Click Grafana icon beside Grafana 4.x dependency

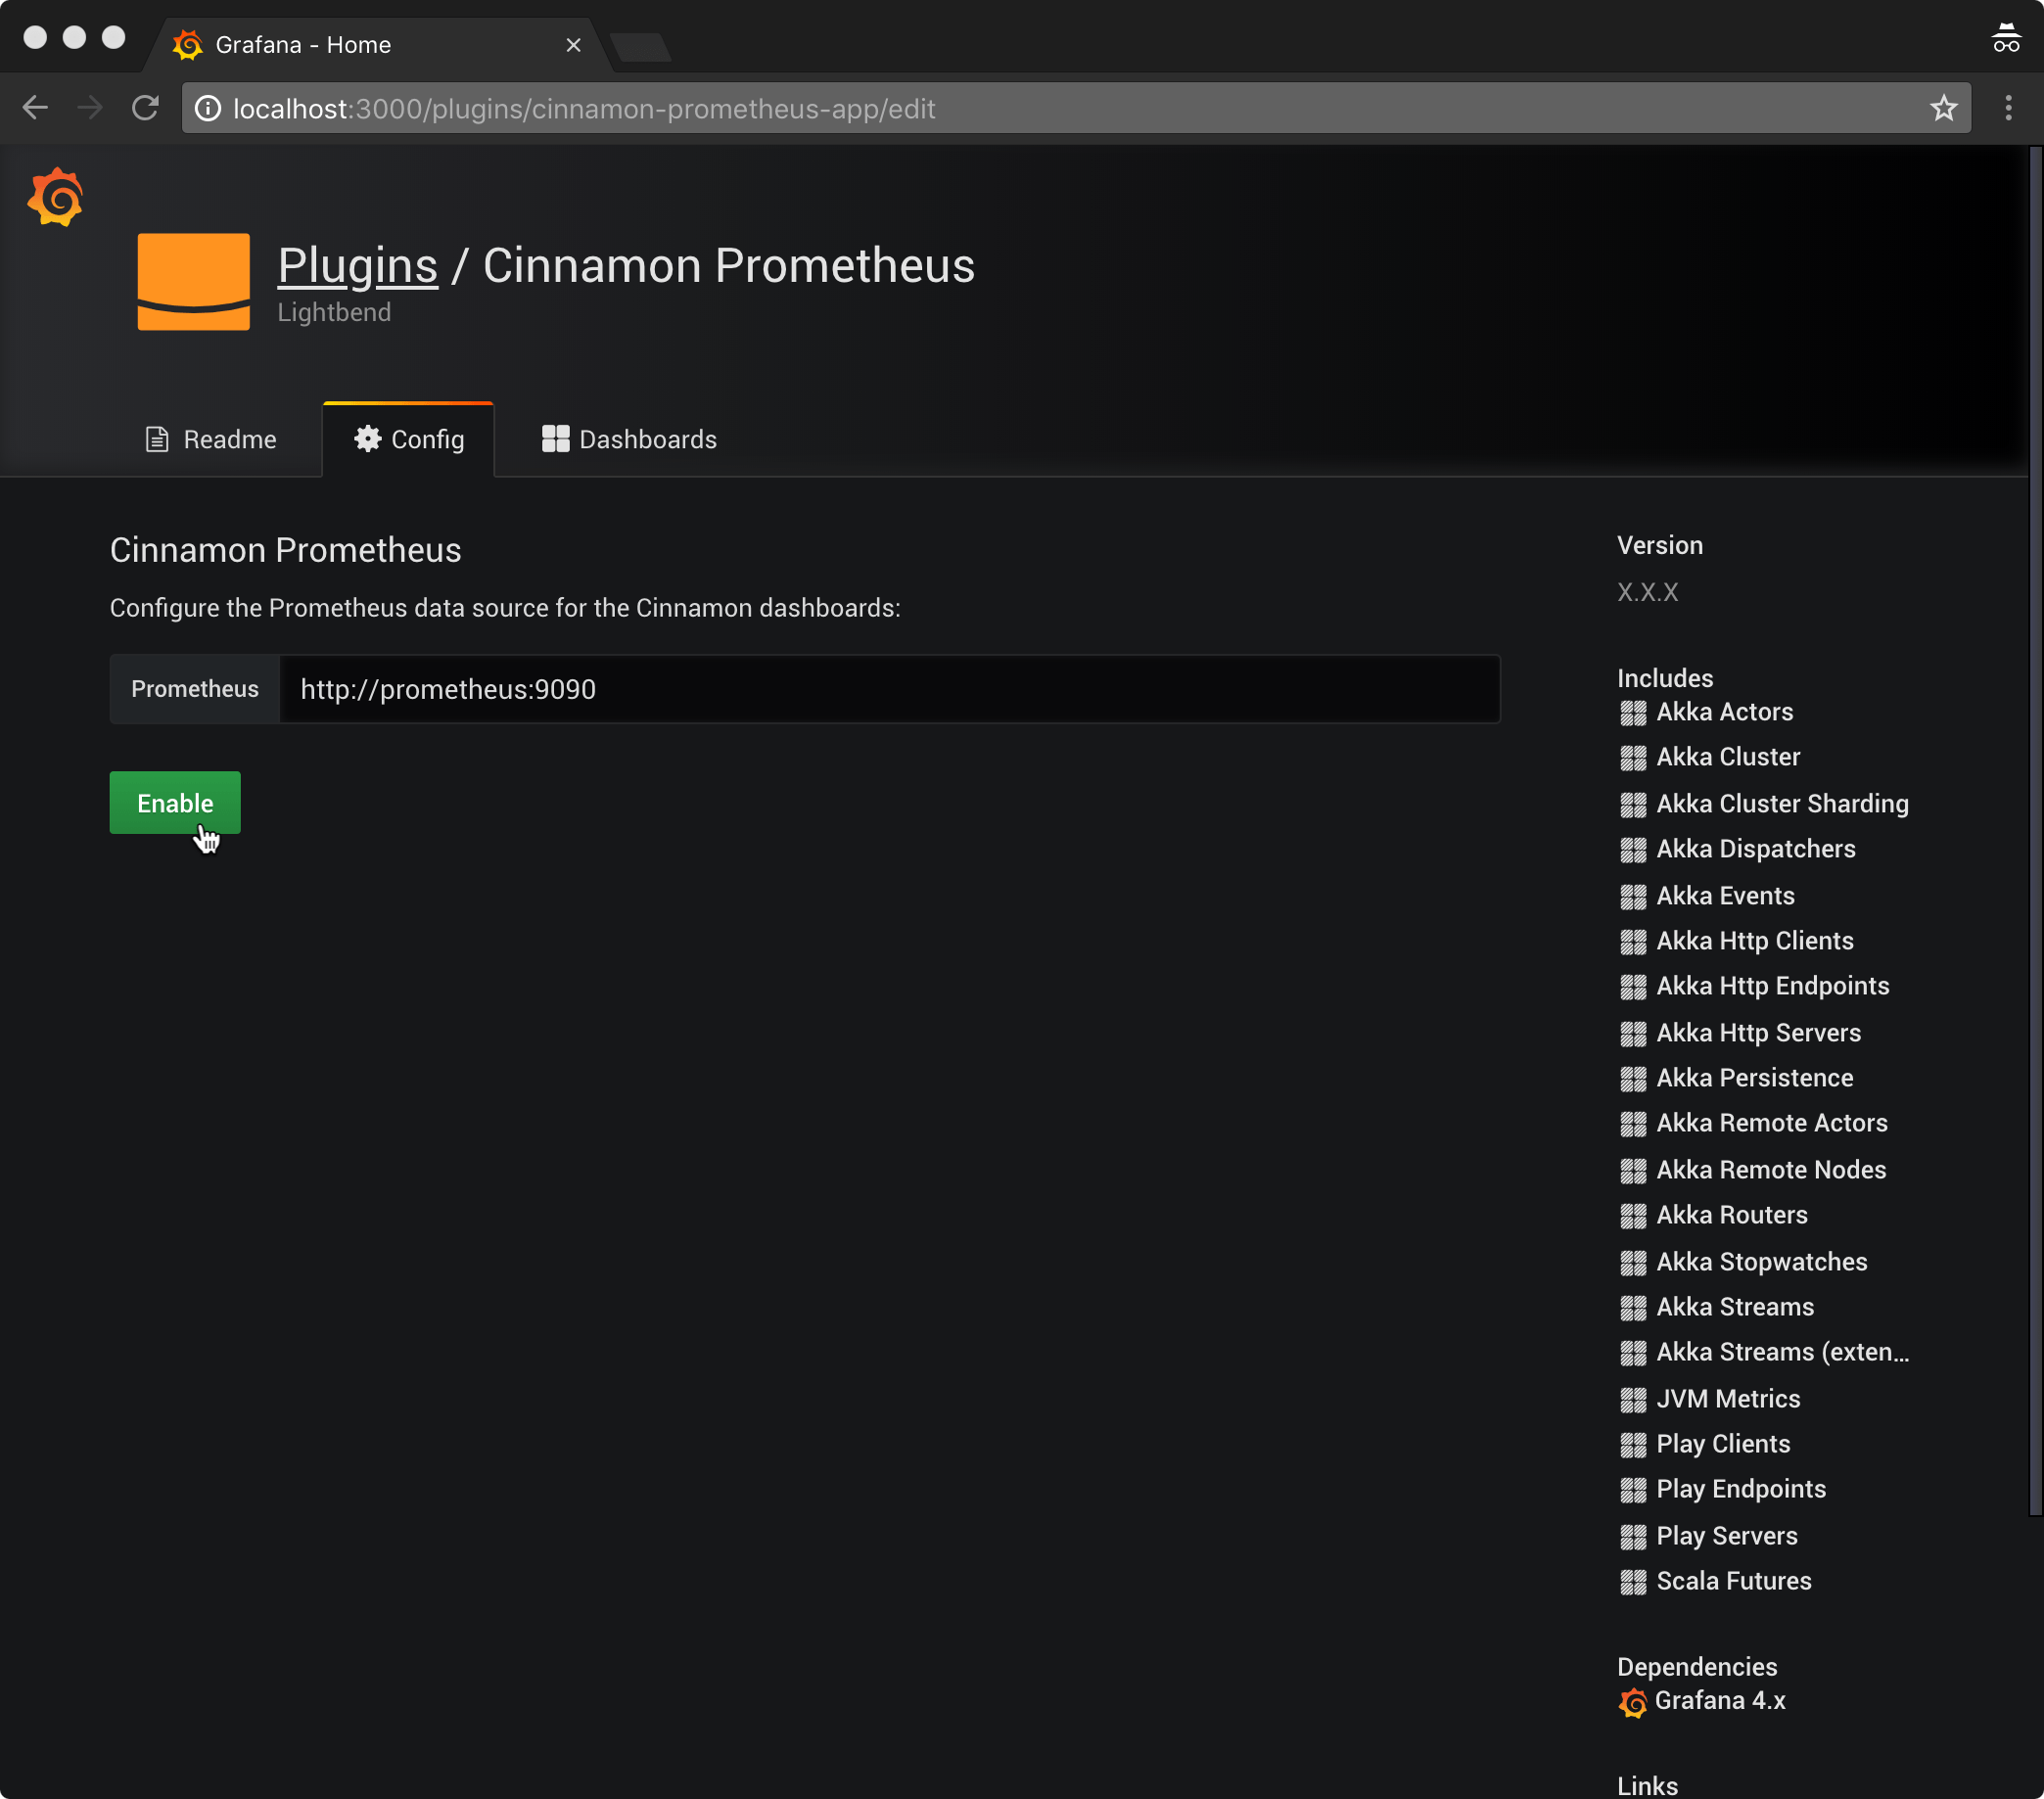(x=1632, y=1702)
